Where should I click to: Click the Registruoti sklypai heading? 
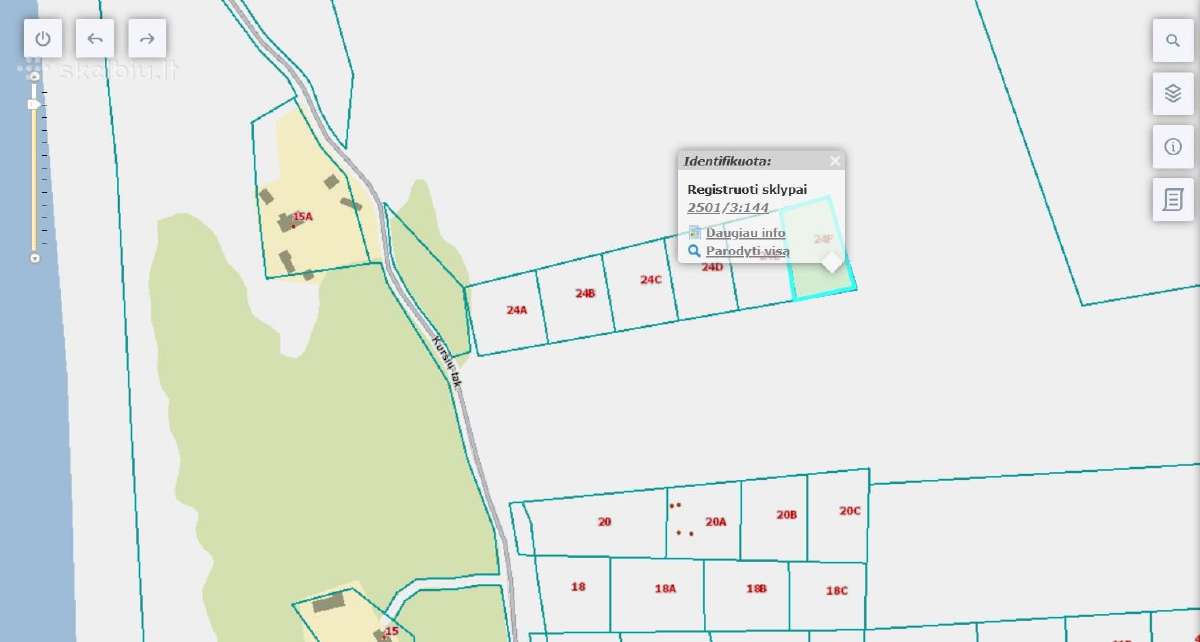pyautogui.click(x=747, y=189)
